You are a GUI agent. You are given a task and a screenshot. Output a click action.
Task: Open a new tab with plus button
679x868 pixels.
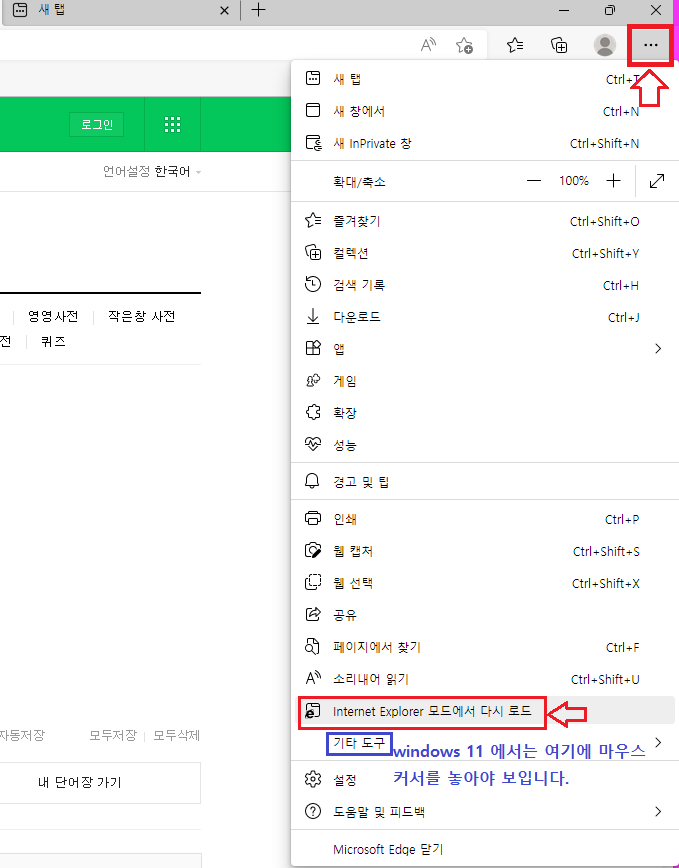(x=258, y=10)
